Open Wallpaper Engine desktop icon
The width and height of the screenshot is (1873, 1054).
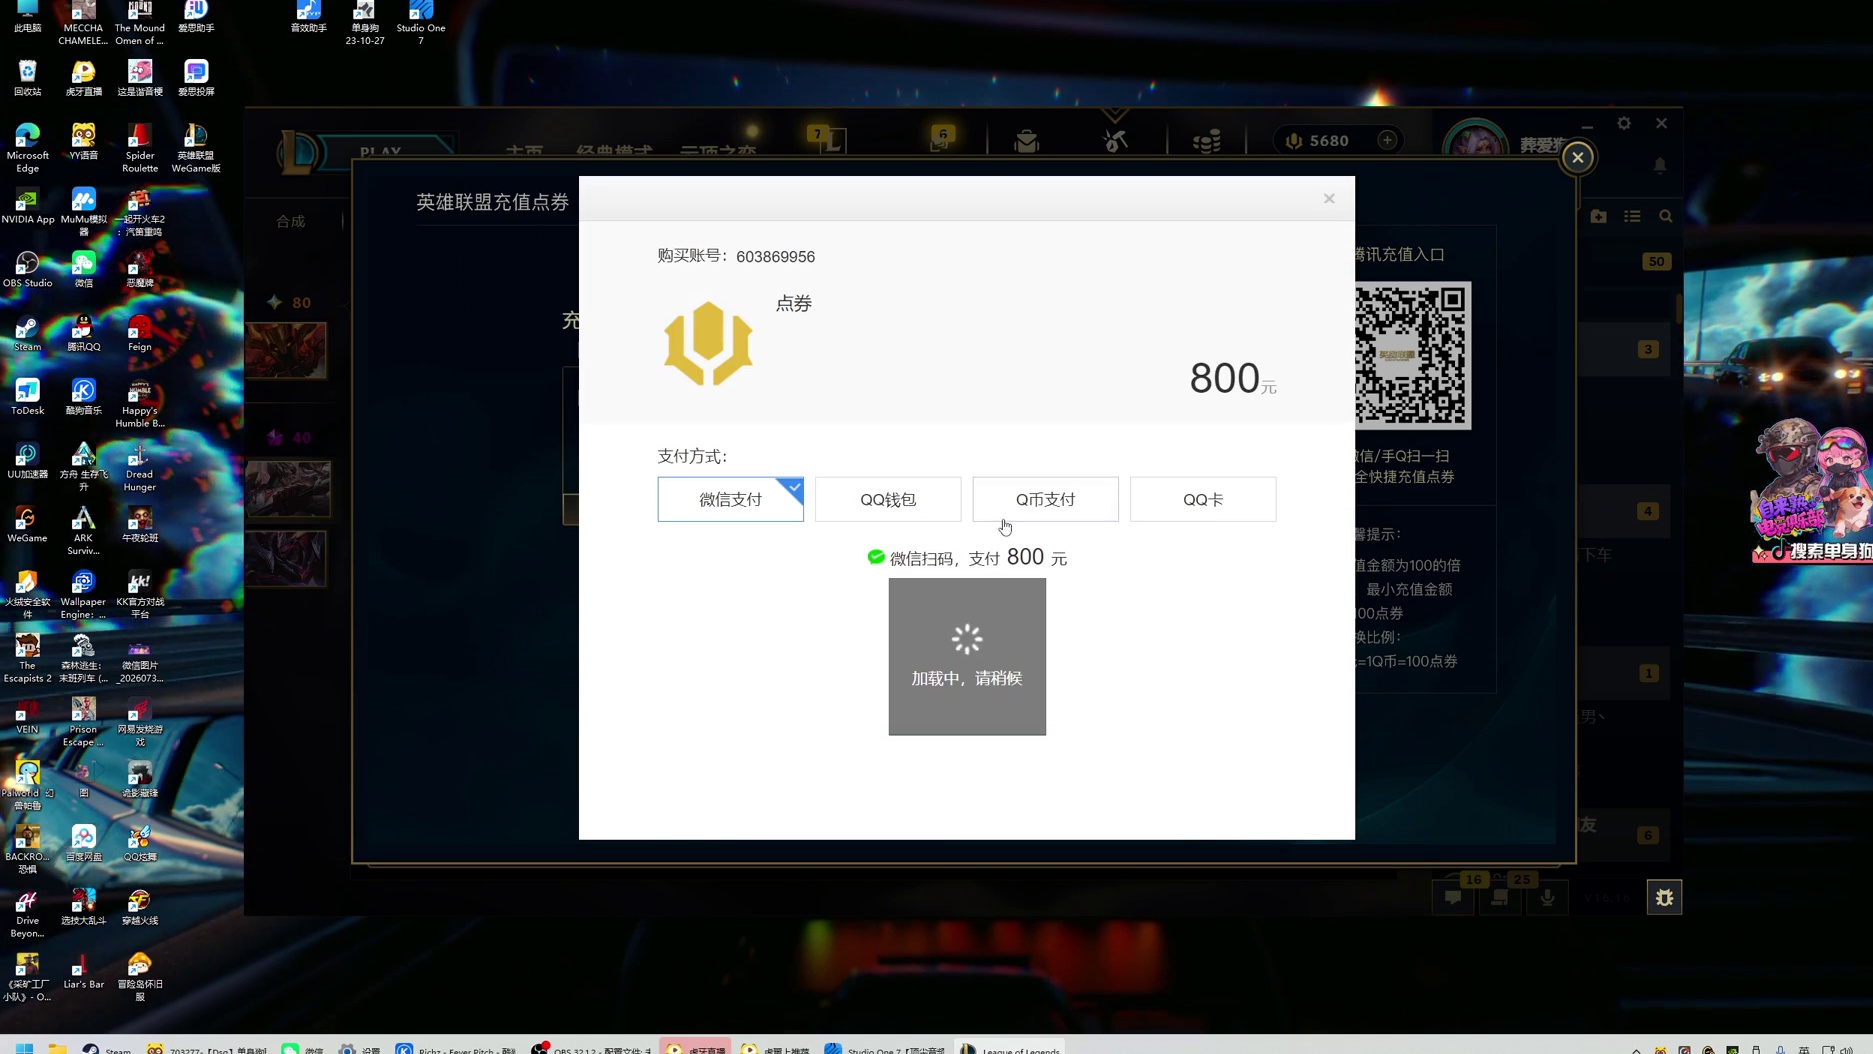pyautogui.click(x=84, y=595)
